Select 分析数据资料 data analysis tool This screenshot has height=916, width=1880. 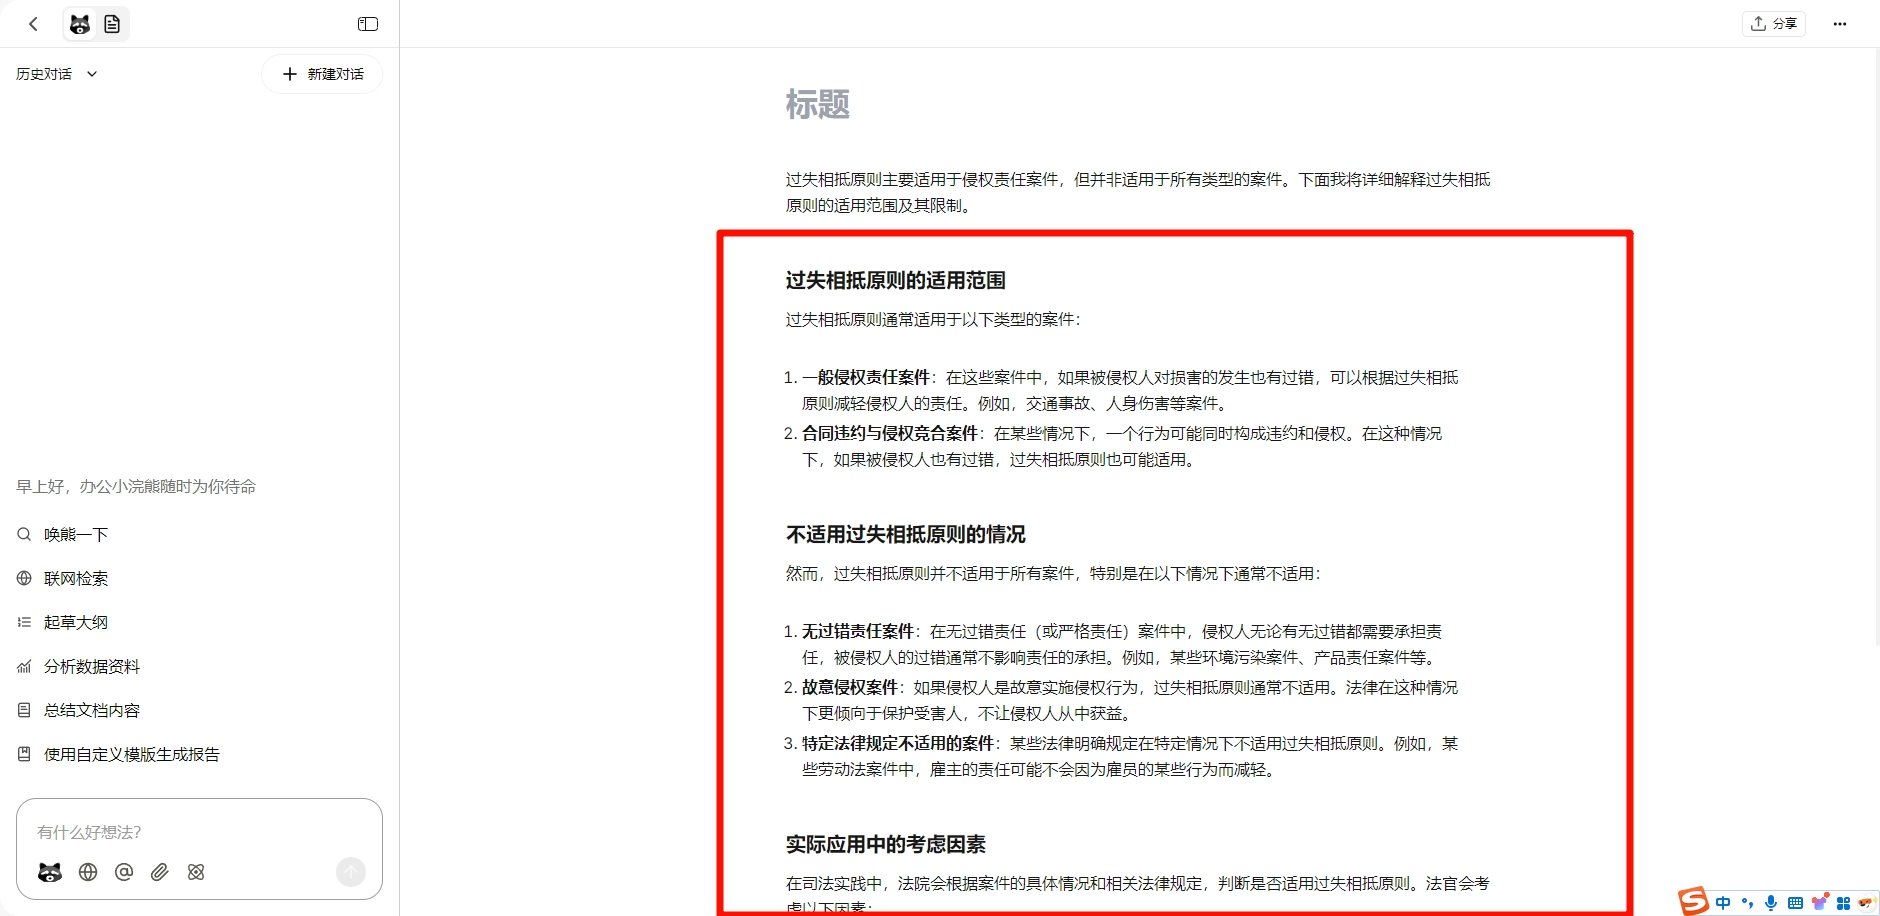click(91, 666)
